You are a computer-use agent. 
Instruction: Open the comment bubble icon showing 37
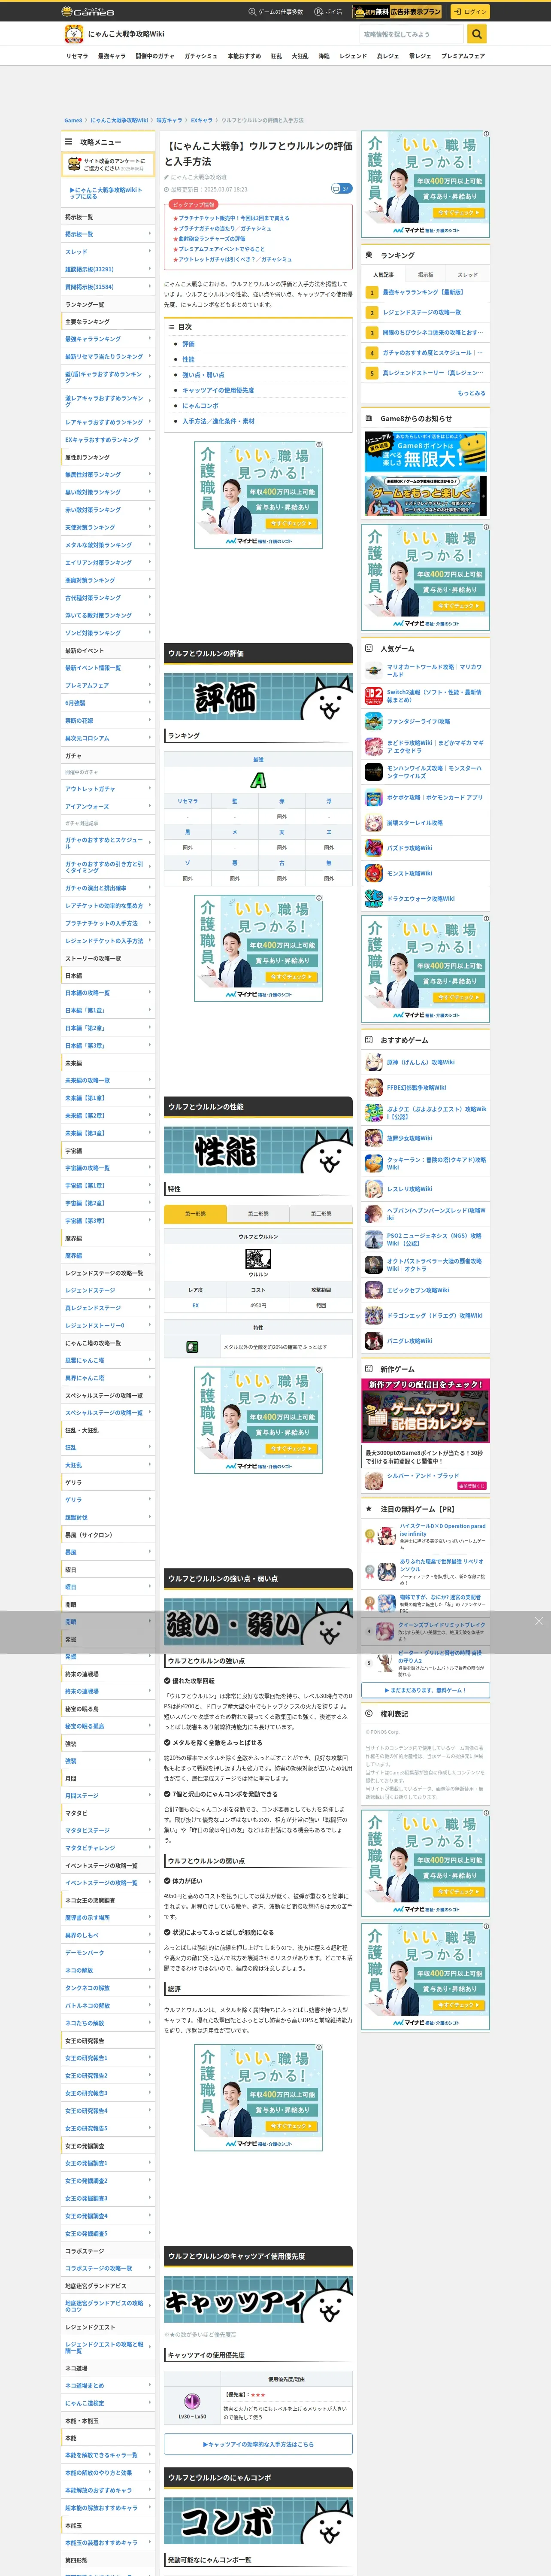pyautogui.click(x=341, y=188)
